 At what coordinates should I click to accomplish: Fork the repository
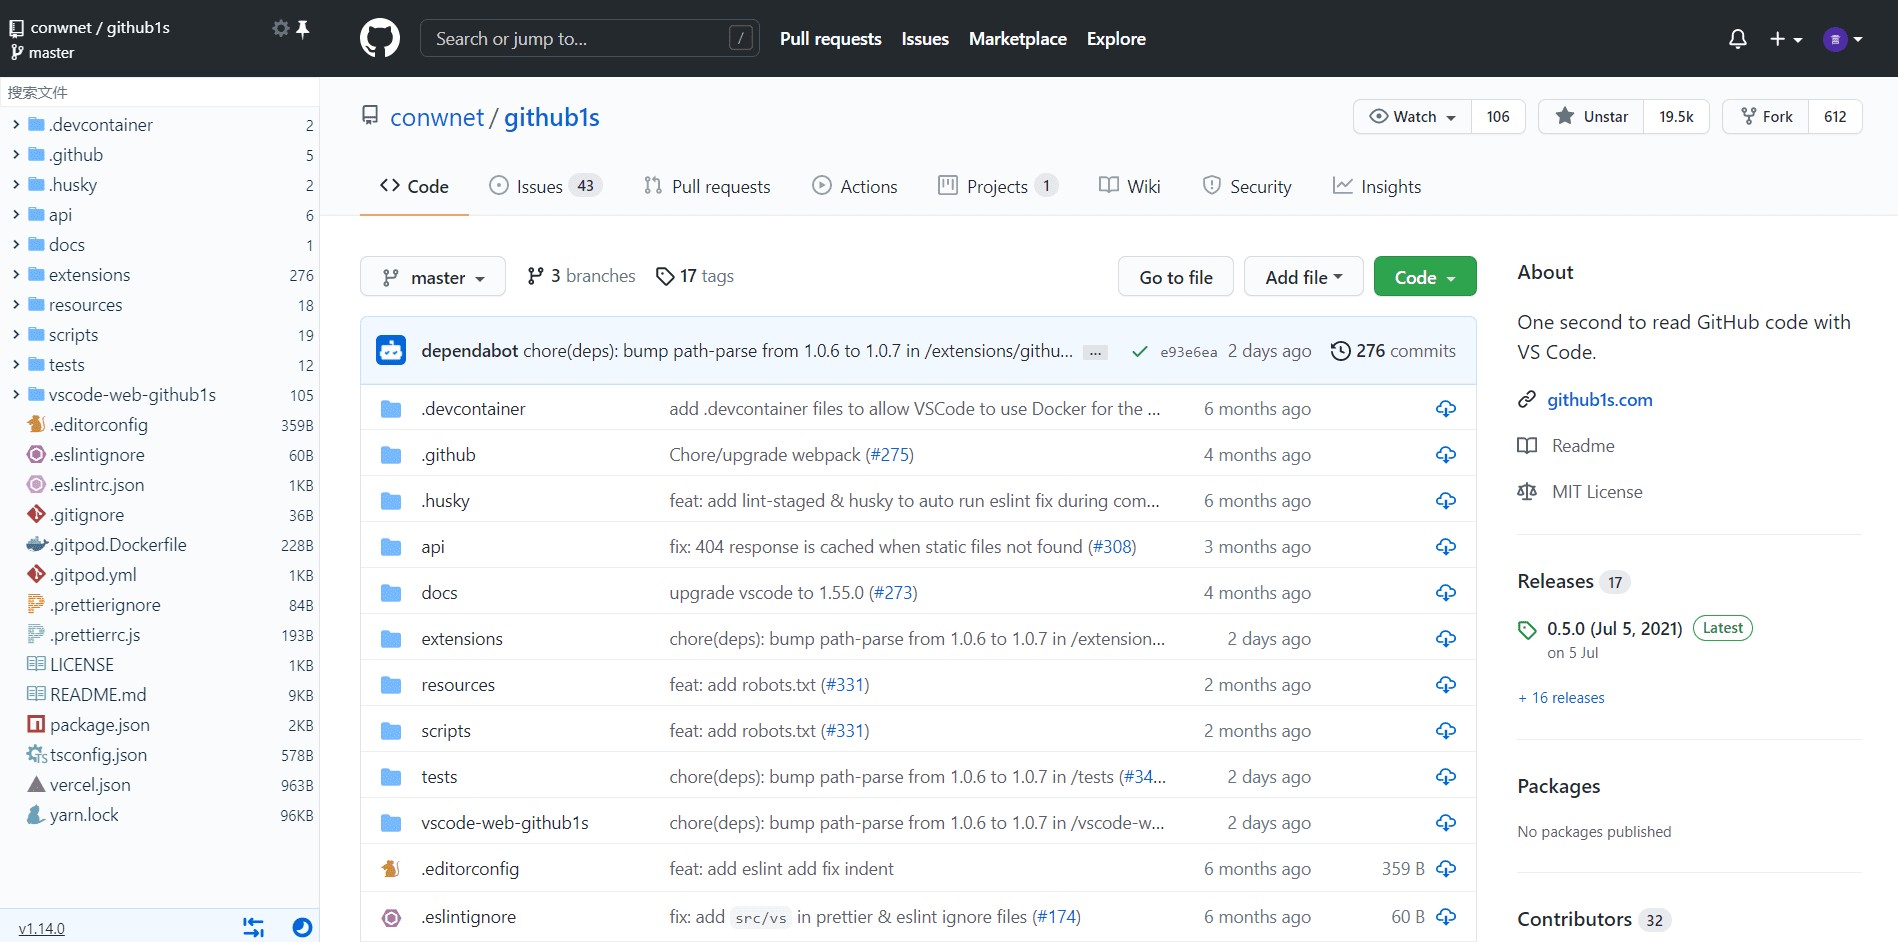tap(1766, 117)
